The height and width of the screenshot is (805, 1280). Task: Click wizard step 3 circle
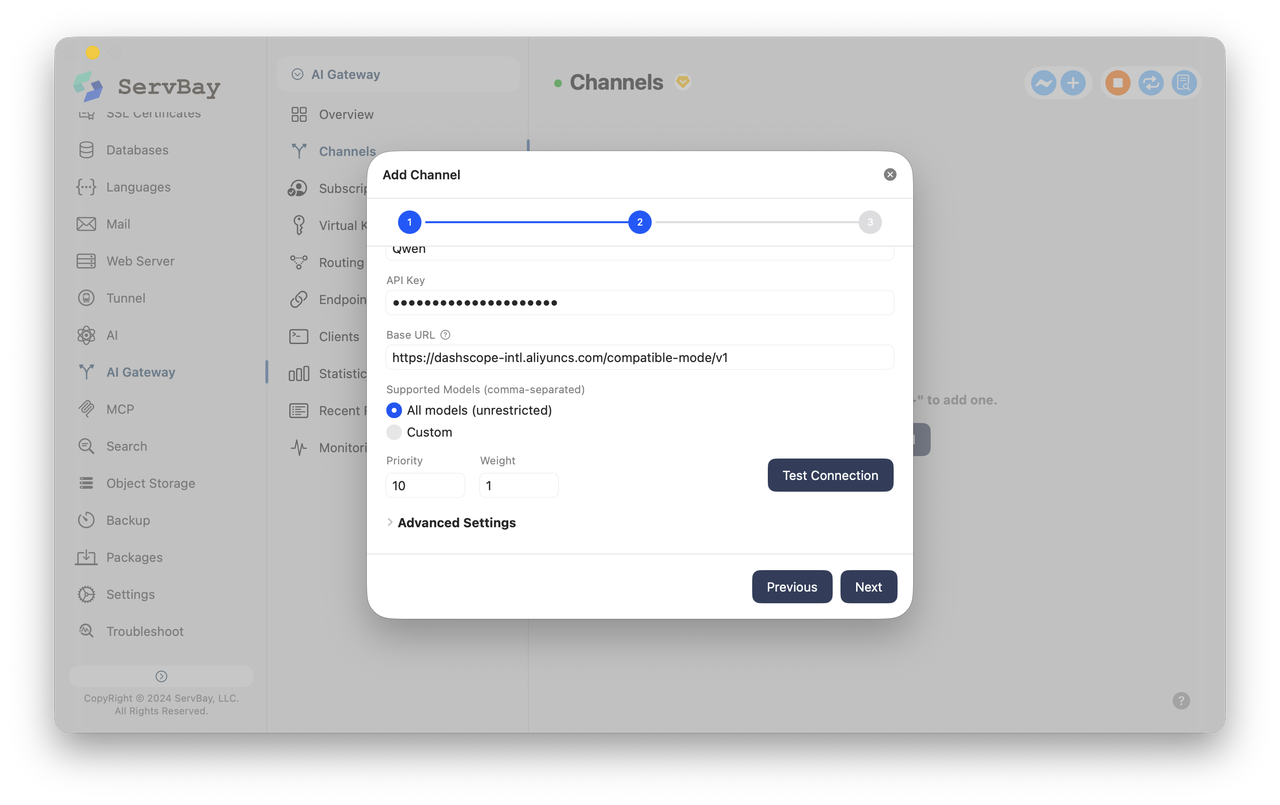870,222
